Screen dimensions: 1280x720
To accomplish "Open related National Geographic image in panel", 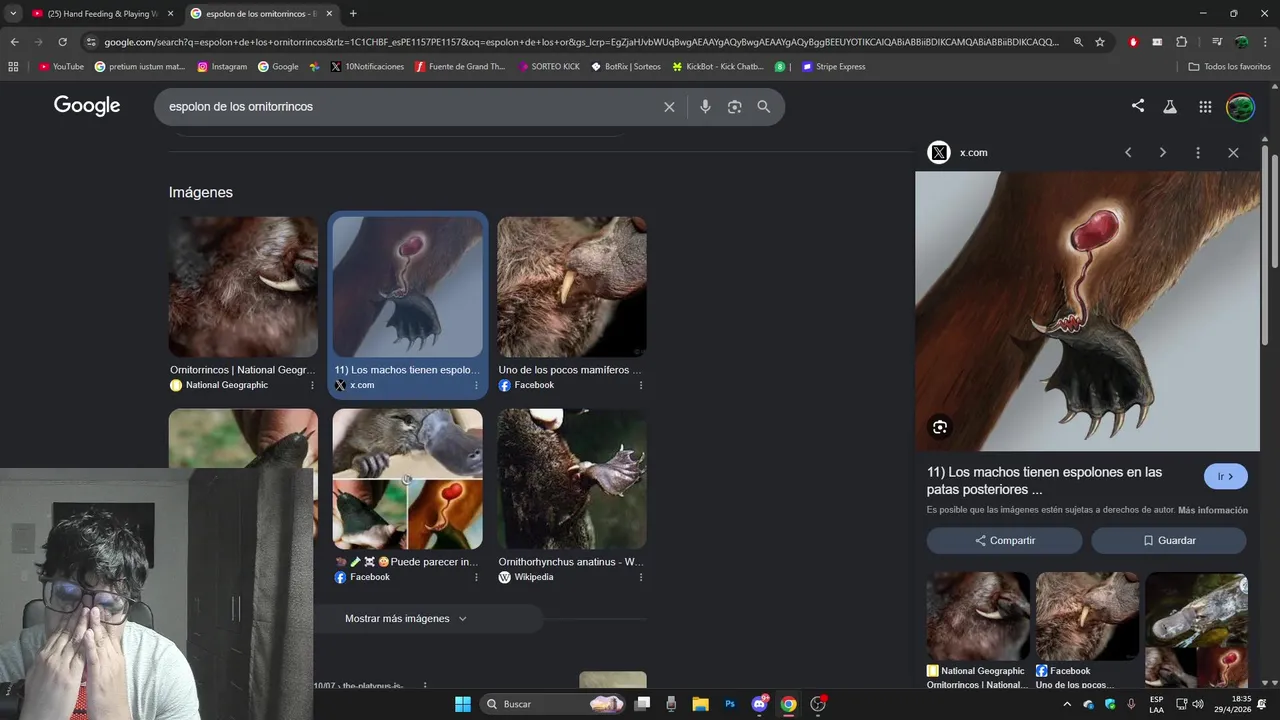I will [x=978, y=616].
